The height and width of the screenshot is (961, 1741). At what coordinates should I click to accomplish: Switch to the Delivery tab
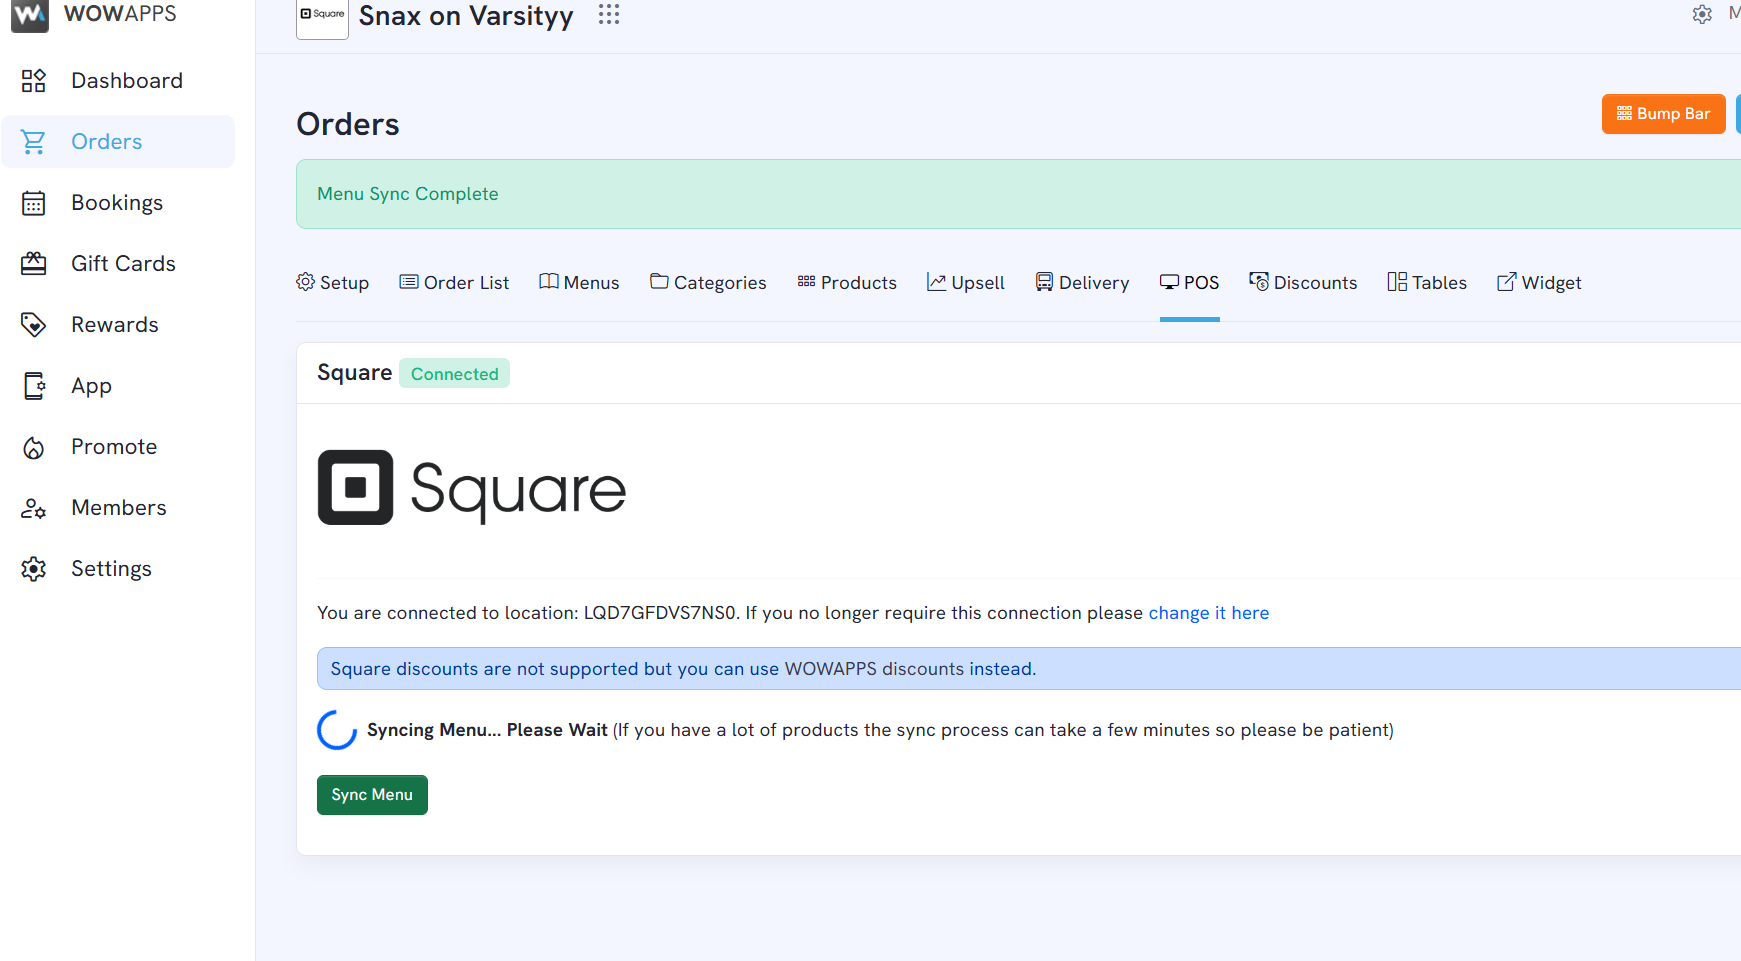1082,283
